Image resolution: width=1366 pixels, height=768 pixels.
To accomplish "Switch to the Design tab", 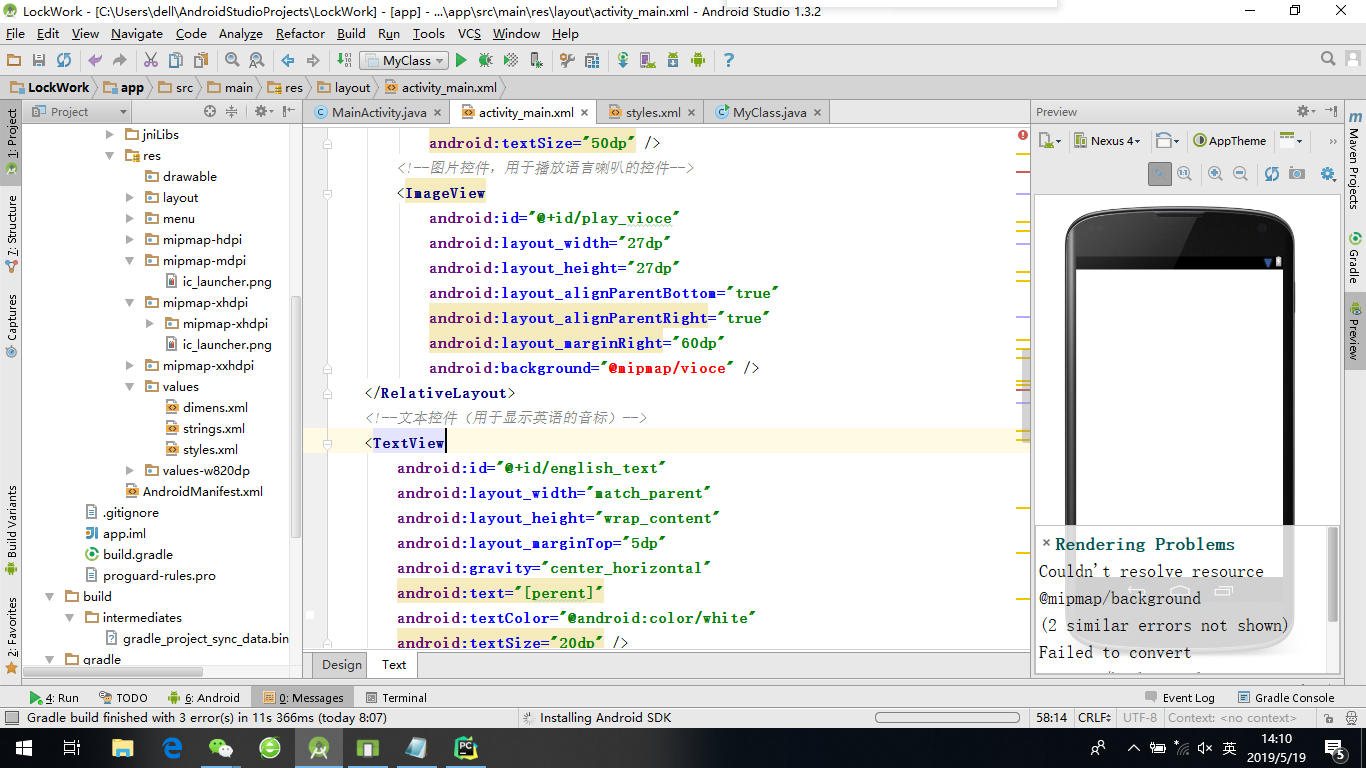I will pyautogui.click(x=342, y=665).
